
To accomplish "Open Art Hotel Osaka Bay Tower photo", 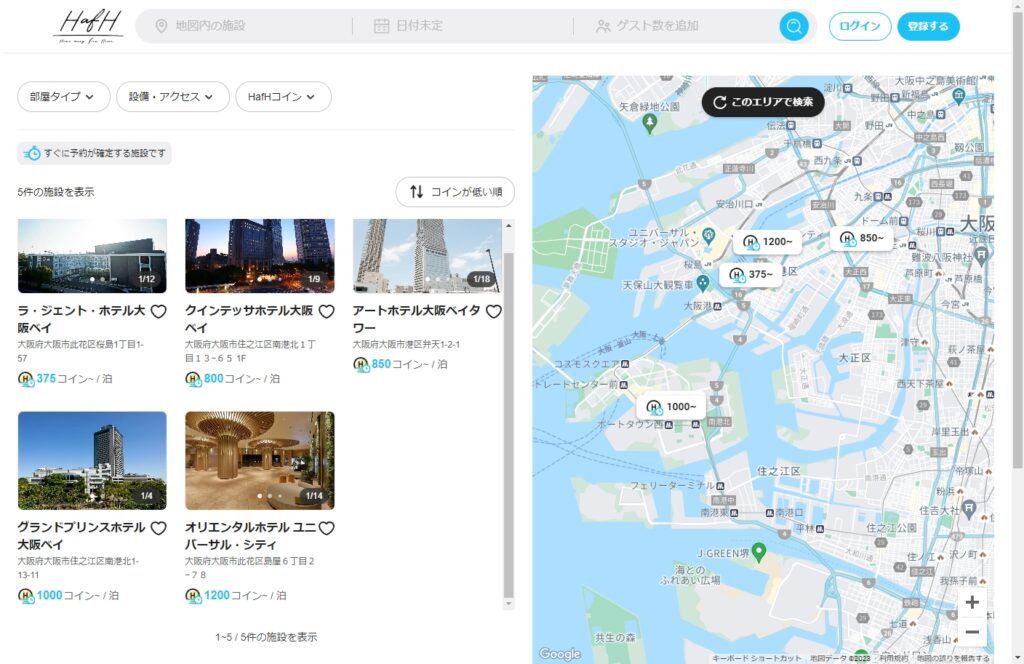I will pyautogui.click(x=428, y=256).
